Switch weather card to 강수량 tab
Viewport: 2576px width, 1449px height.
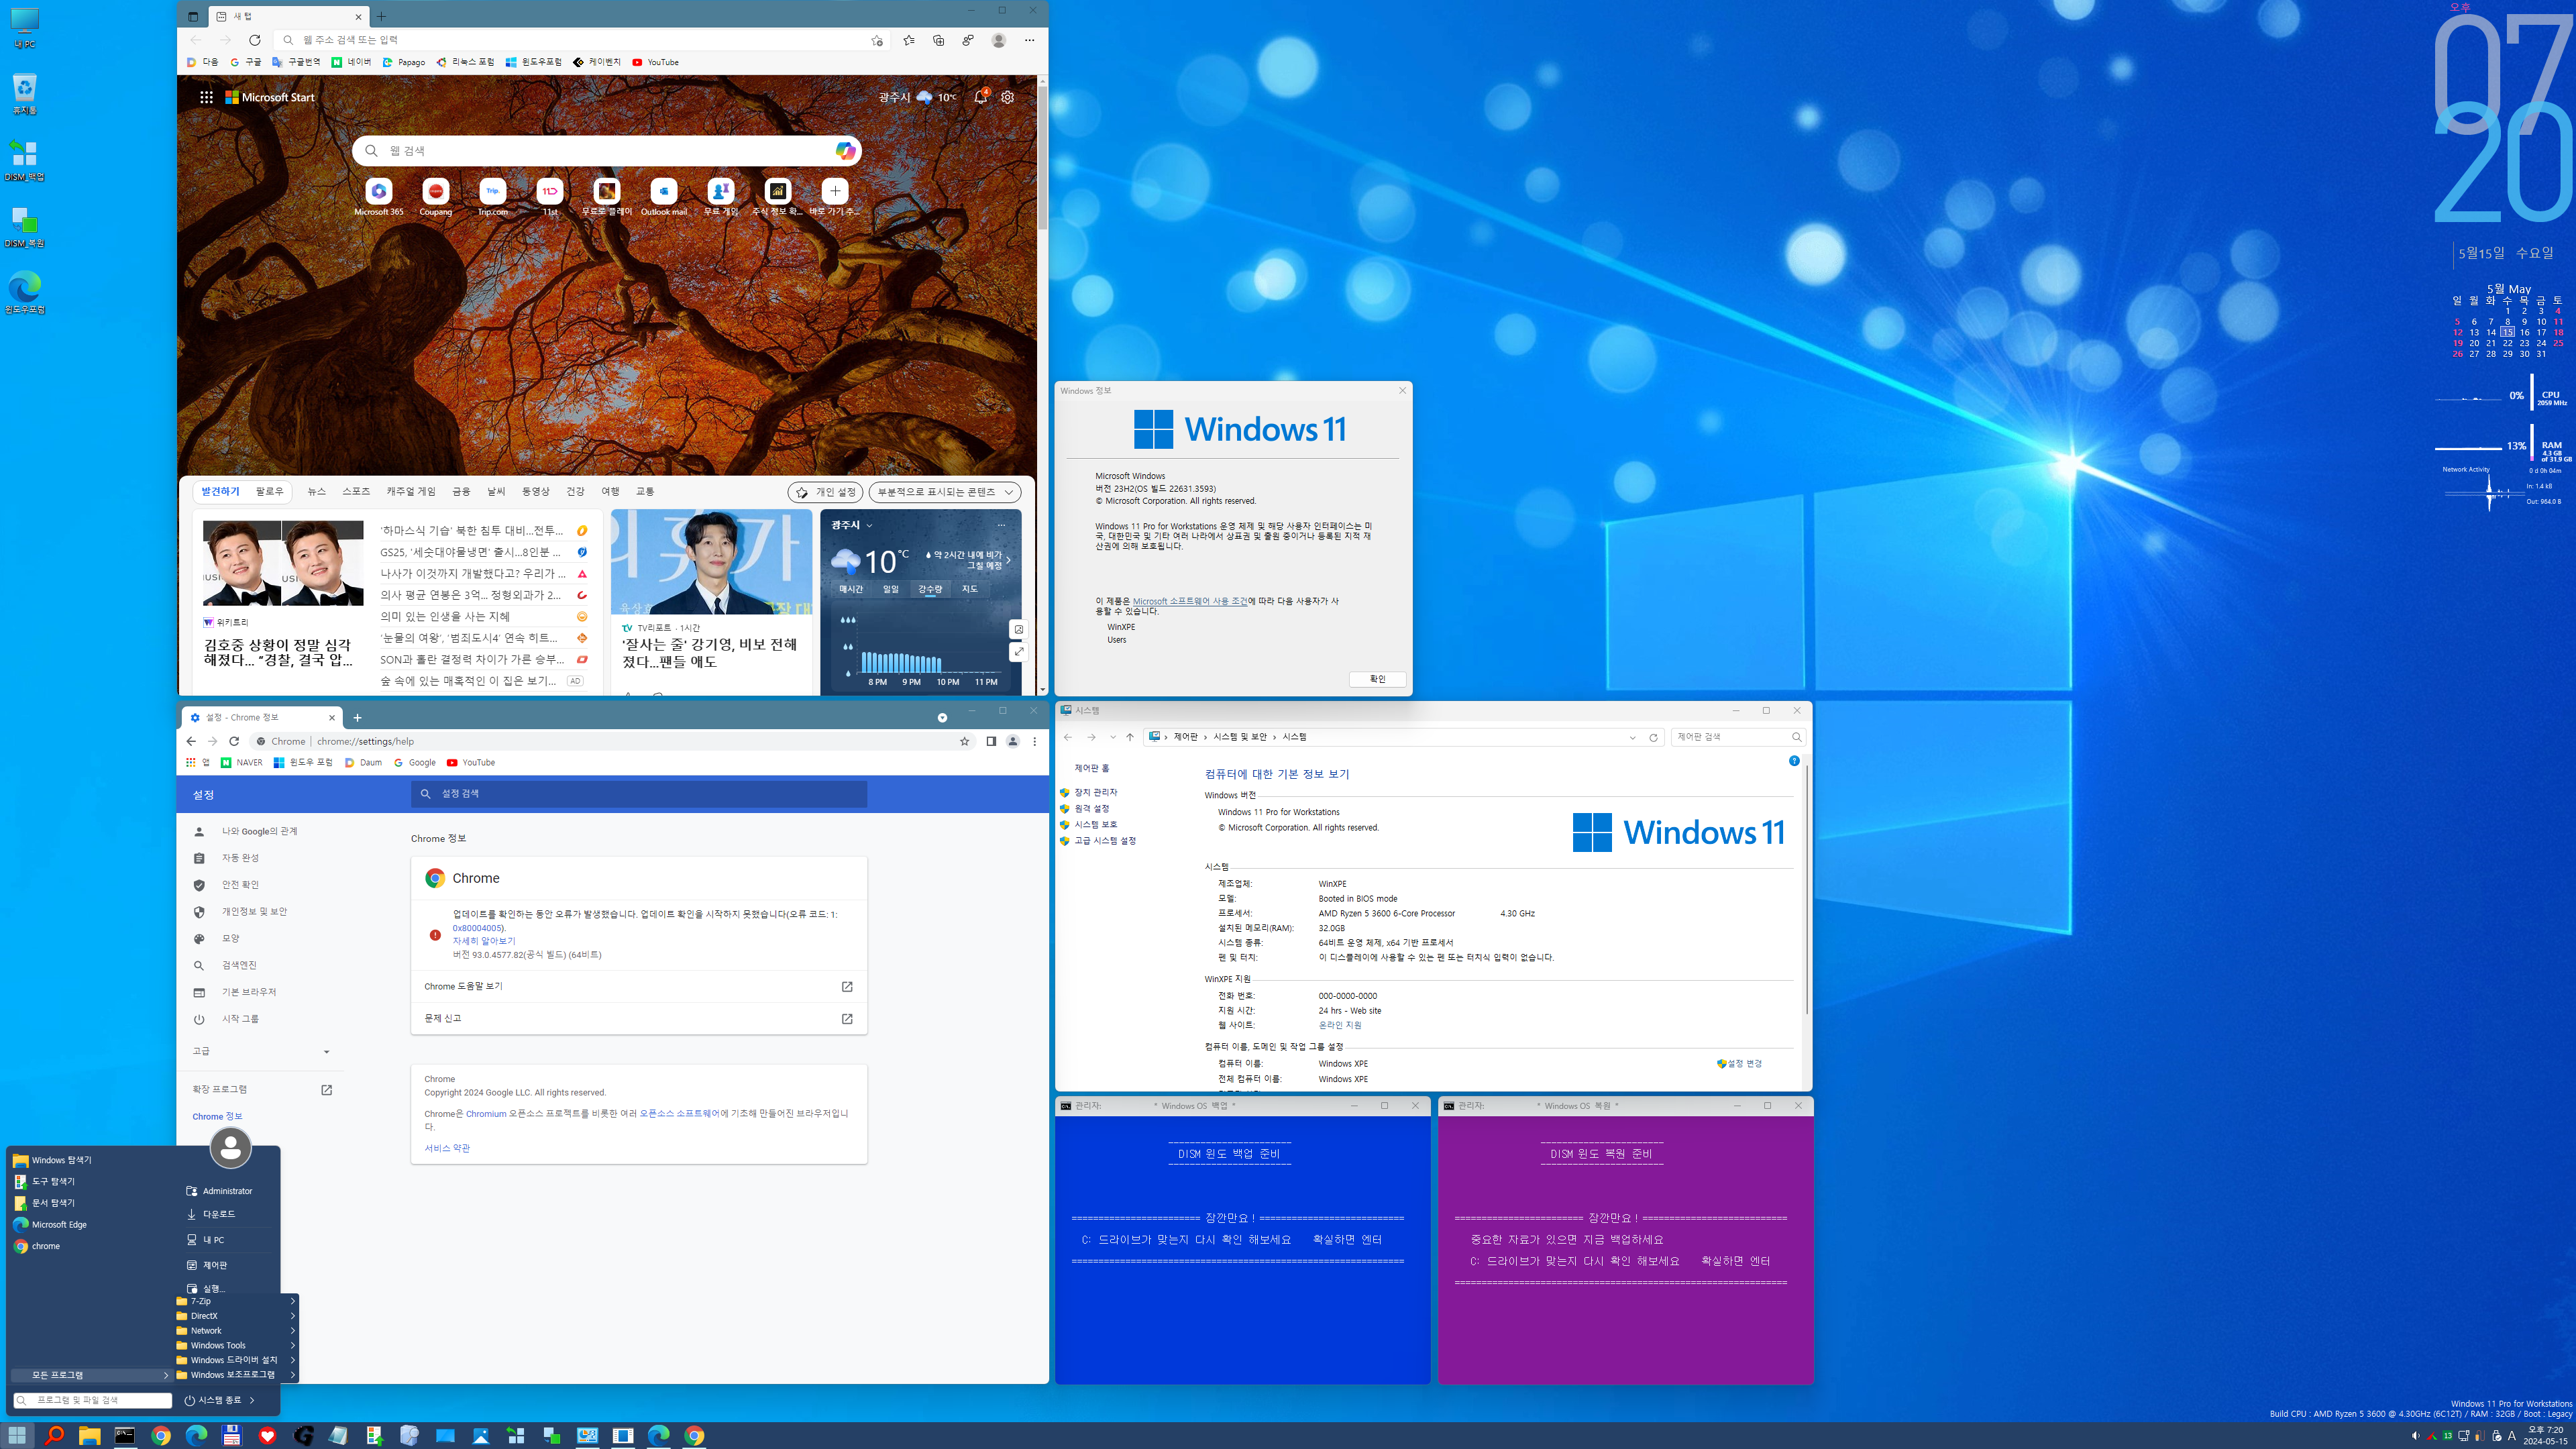click(x=930, y=589)
